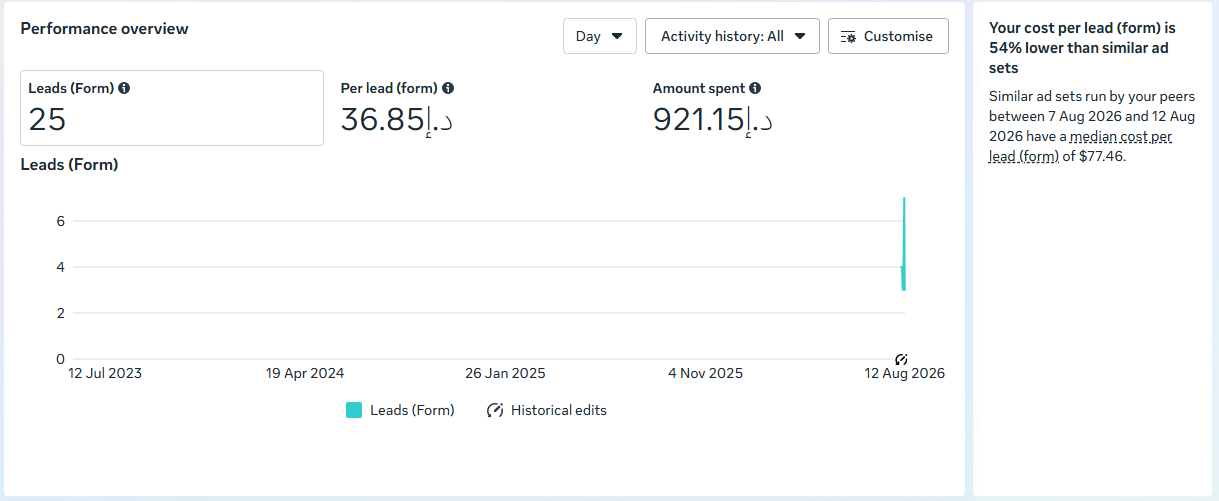Click the Leads (Form) chart title
Image resolution: width=1219 pixels, height=501 pixels.
coord(69,164)
